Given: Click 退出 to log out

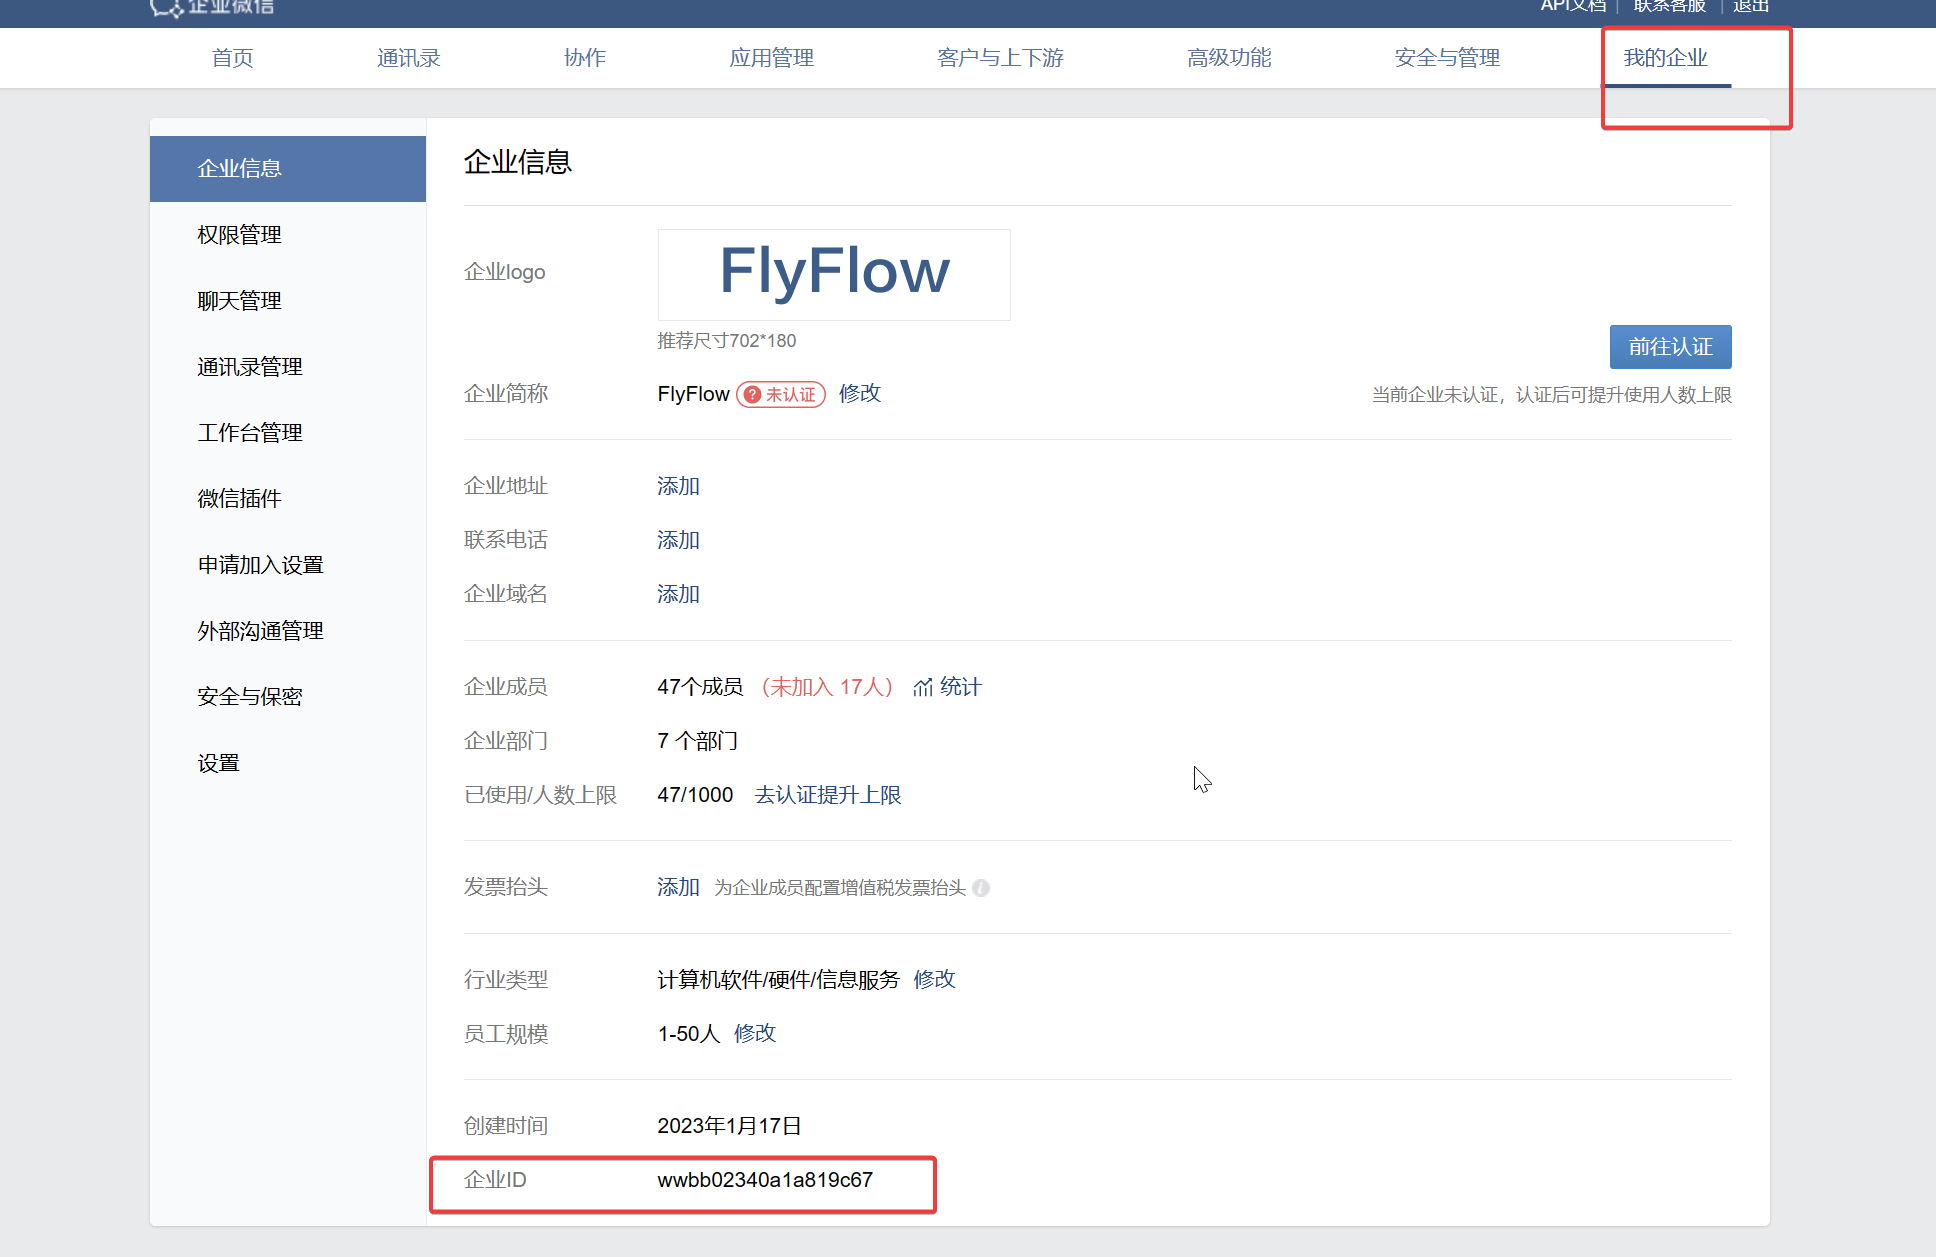Looking at the screenshot, I should point(1751,6).
